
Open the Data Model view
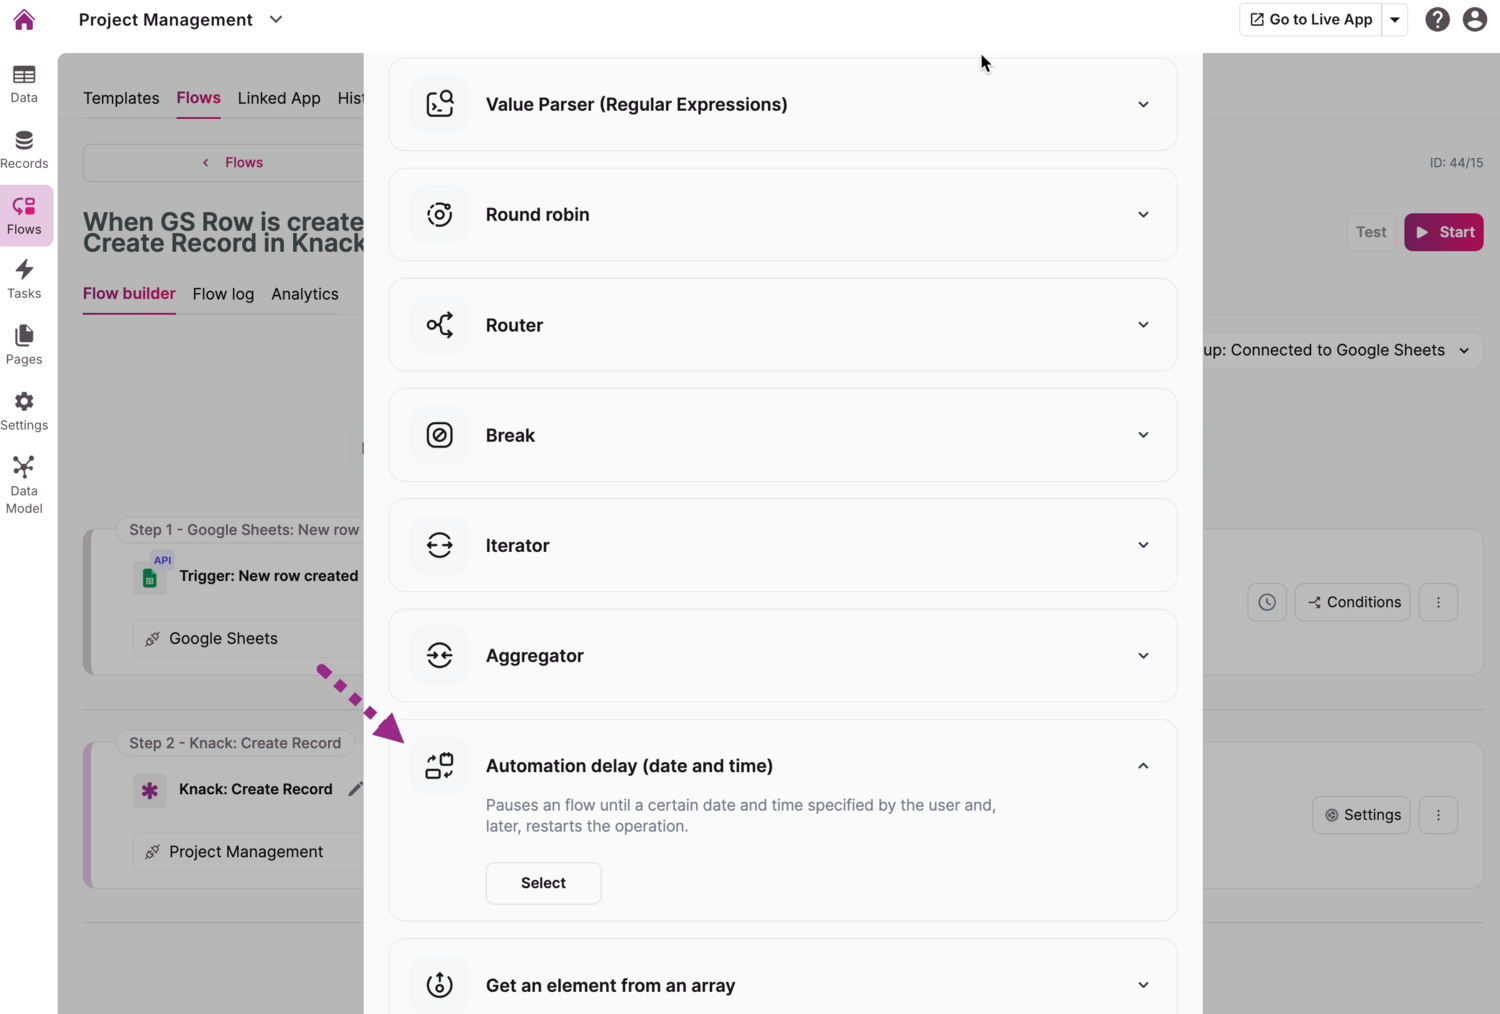pyautogui.click(x=24, y=485)
